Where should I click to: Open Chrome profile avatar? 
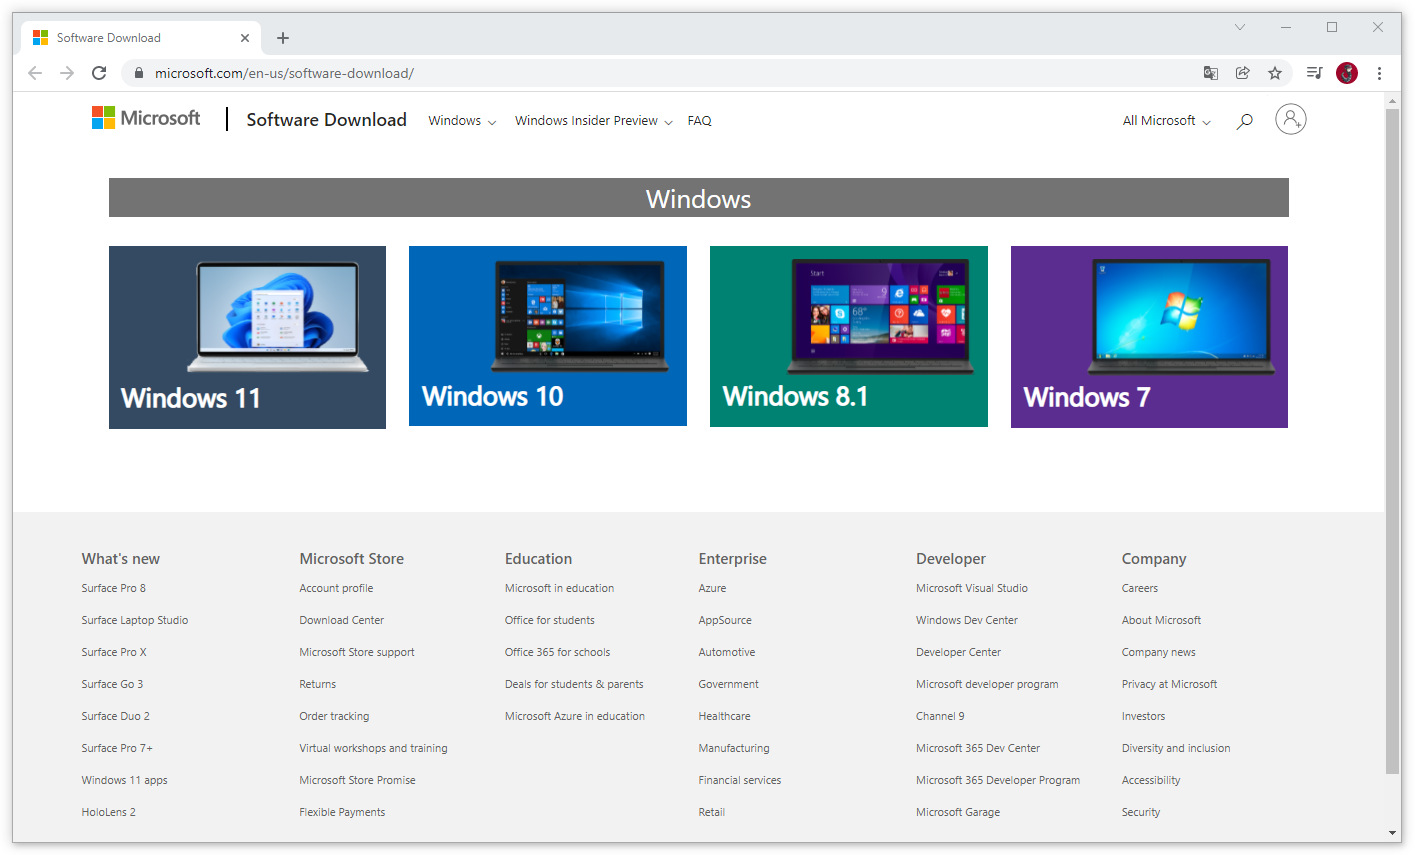1347,73
